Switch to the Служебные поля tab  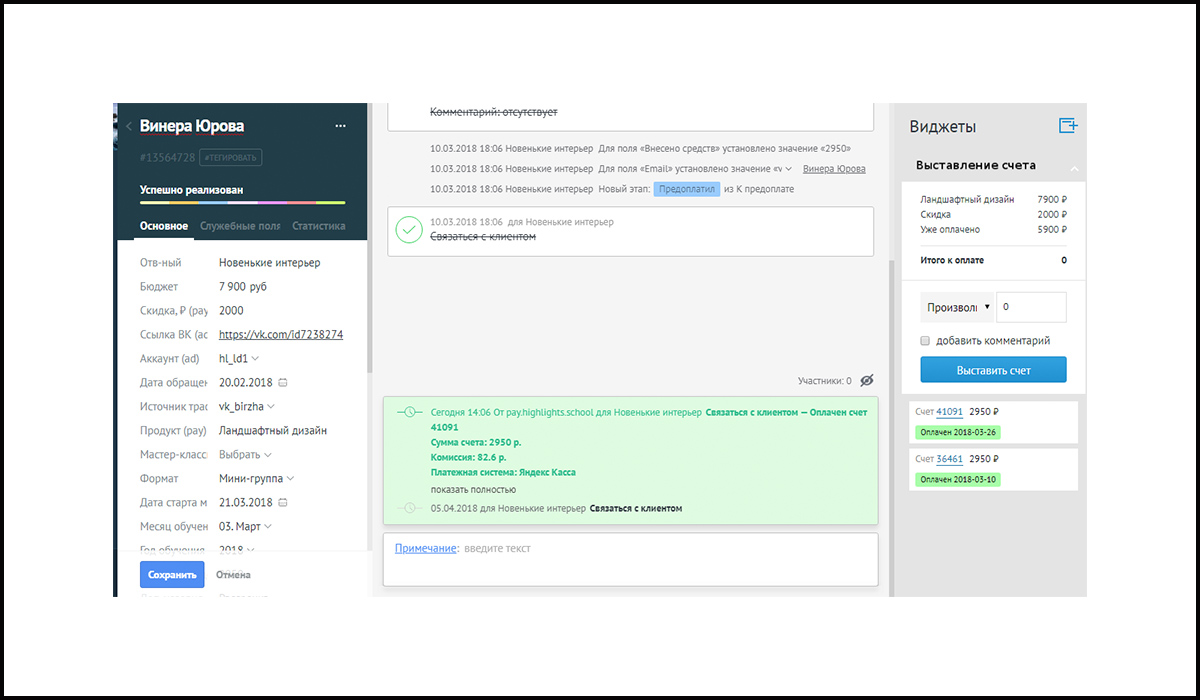[x=240, y=226]
